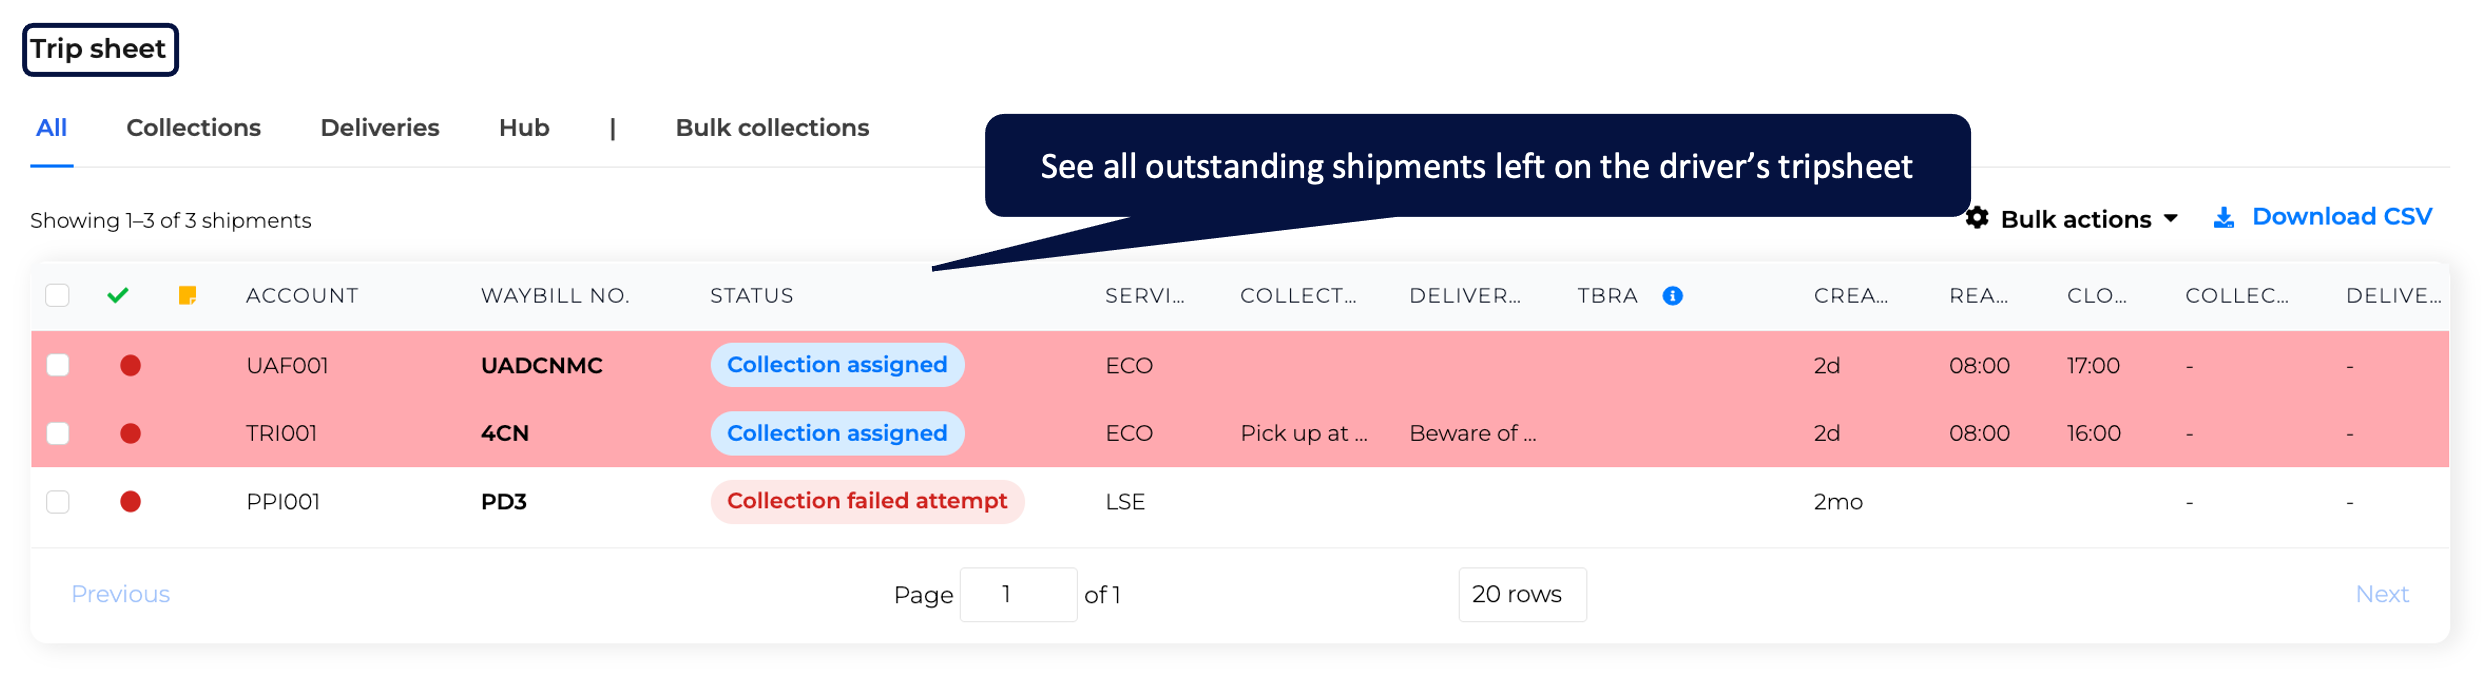Open the 20 rows page size selector
Screen dimensions: 2488x682
point(1522,594)
